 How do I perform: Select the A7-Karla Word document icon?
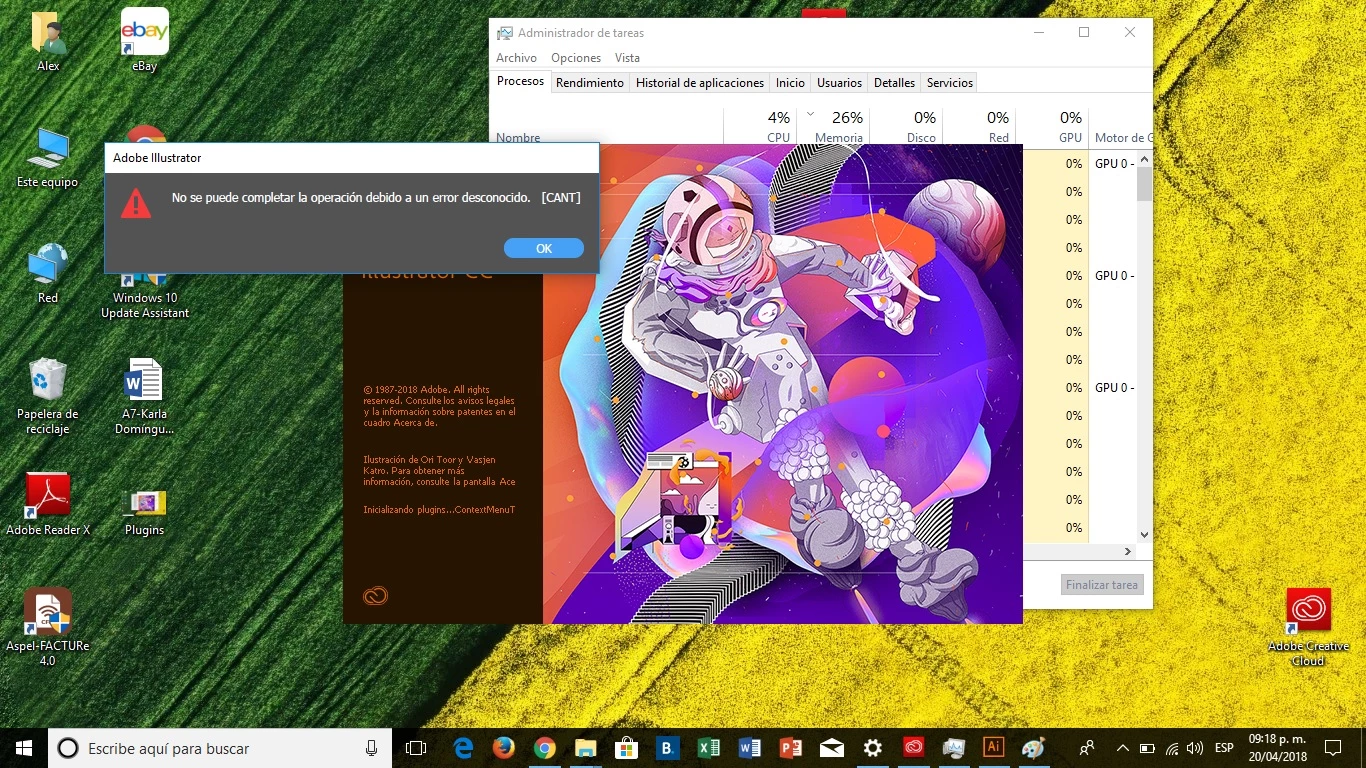click(x=145, y=396)
